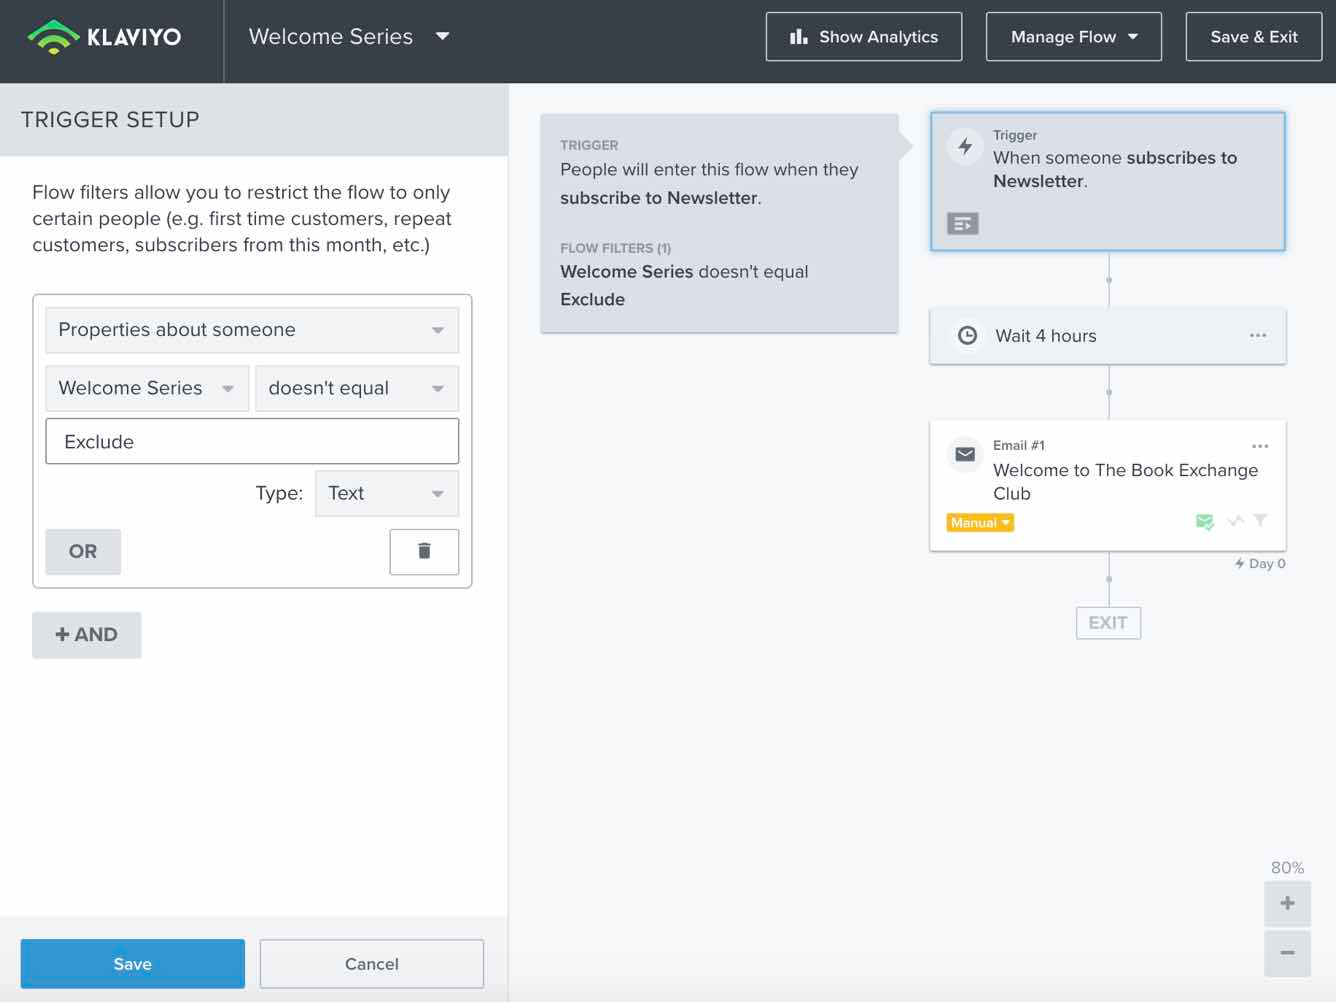Click the FLOW FILTERS (1) label
Viewport: 1336px width, 1002px height.
pyautogui.click(x=616, y=248)
